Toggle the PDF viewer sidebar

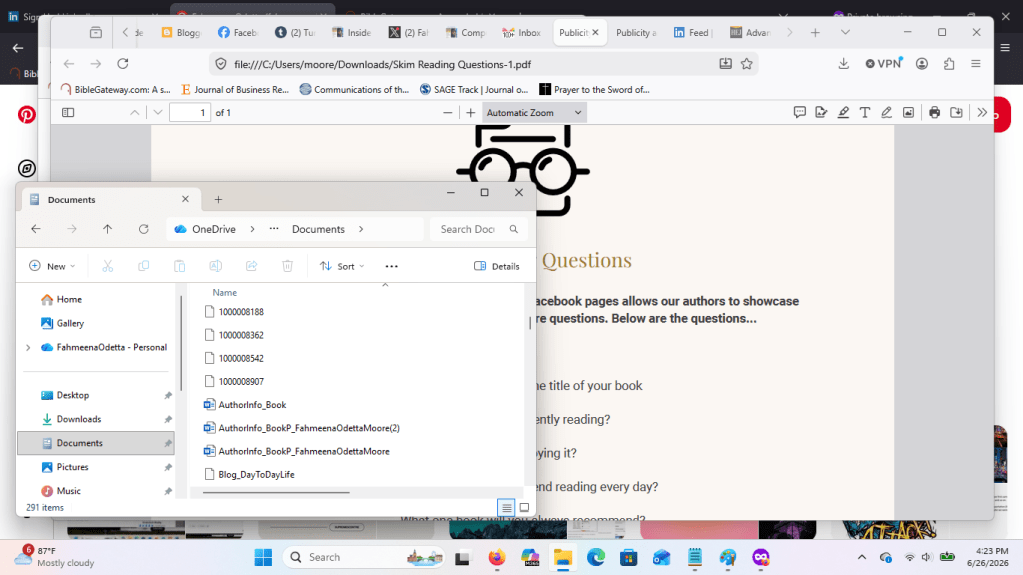pyautogui.click(x=68, y=112)
